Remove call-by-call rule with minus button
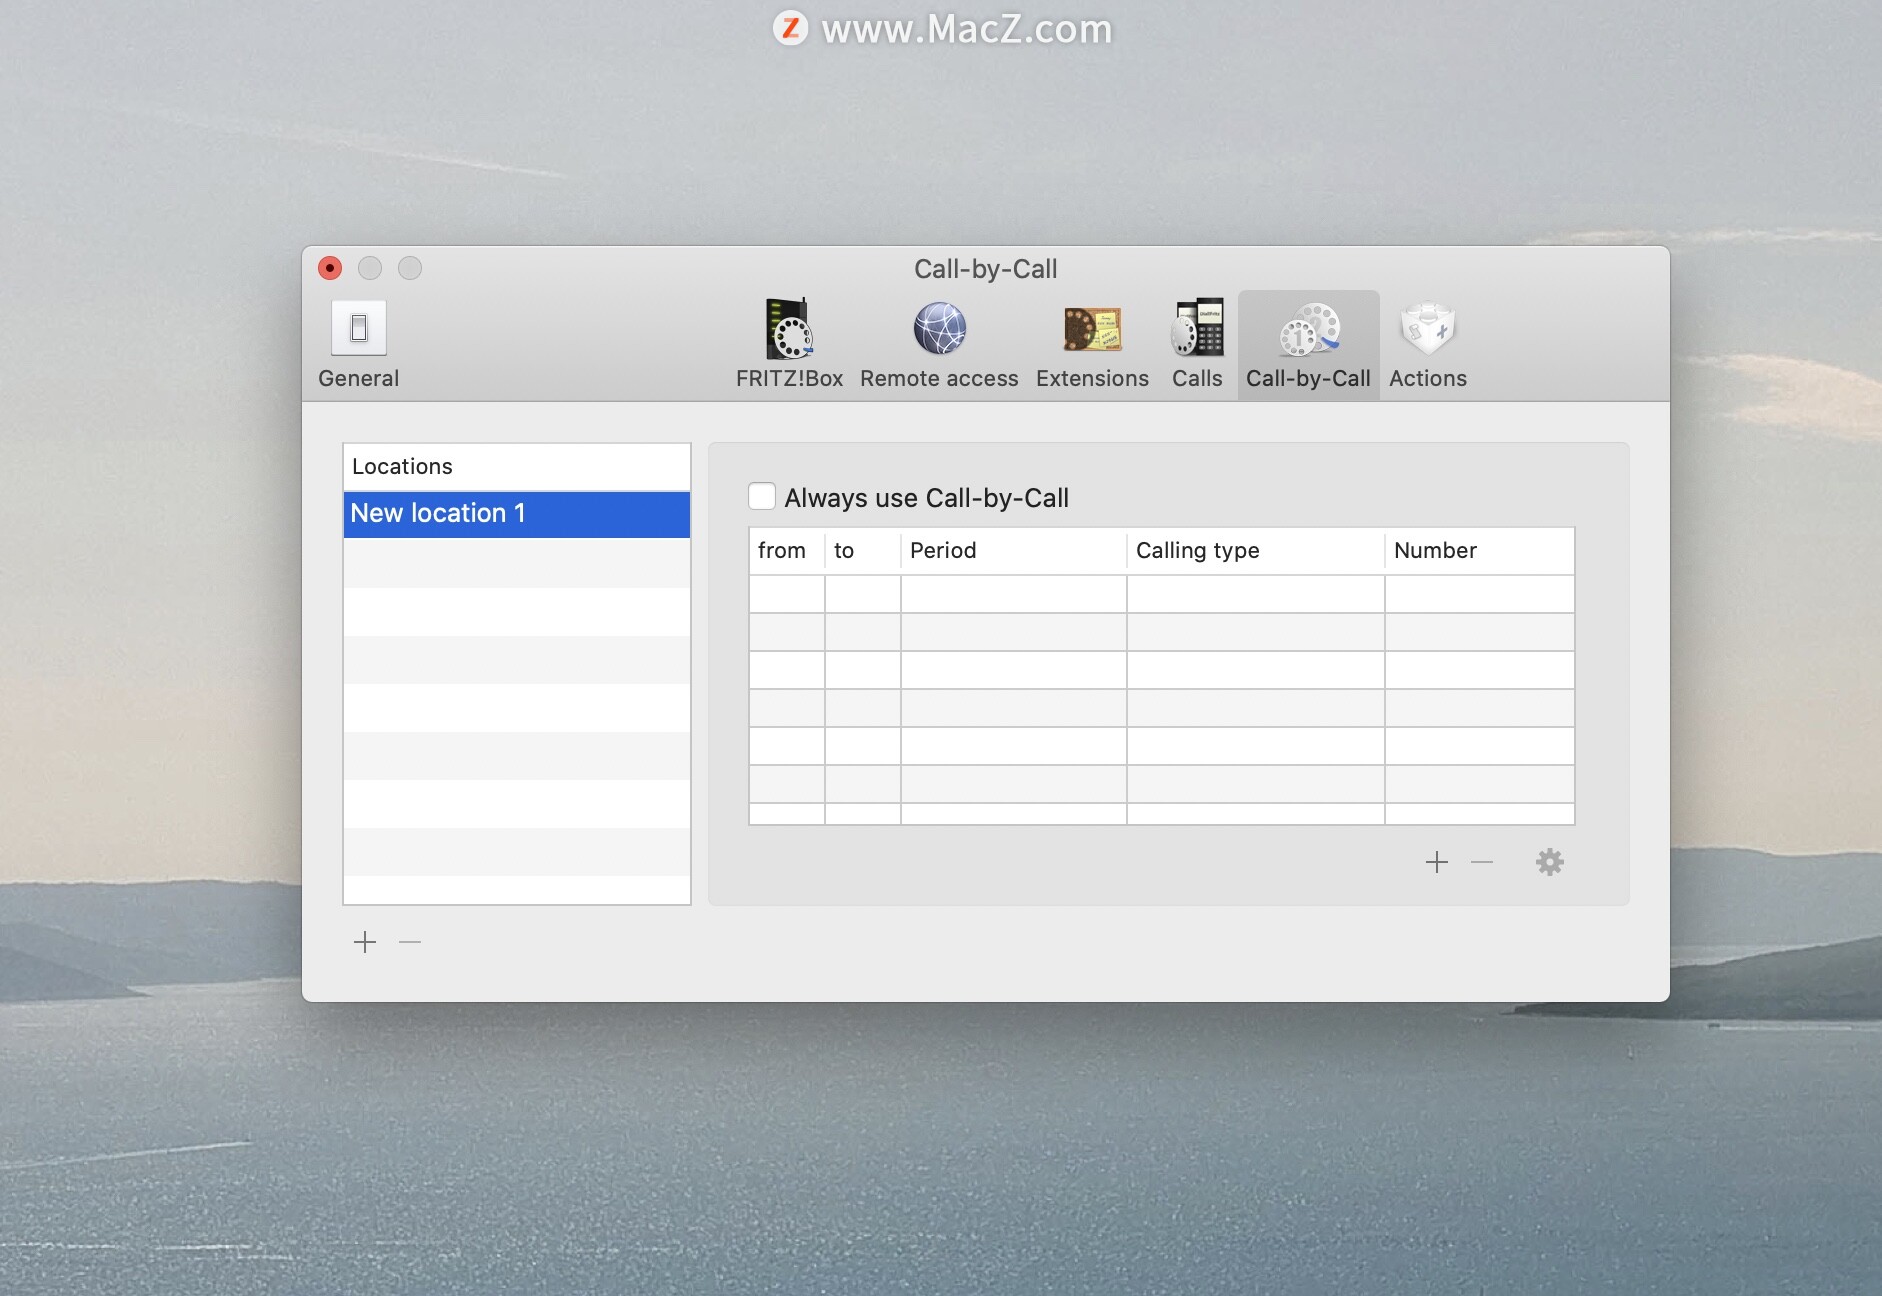Screen dimensions: 1882x1296 tap(1482, 862)
